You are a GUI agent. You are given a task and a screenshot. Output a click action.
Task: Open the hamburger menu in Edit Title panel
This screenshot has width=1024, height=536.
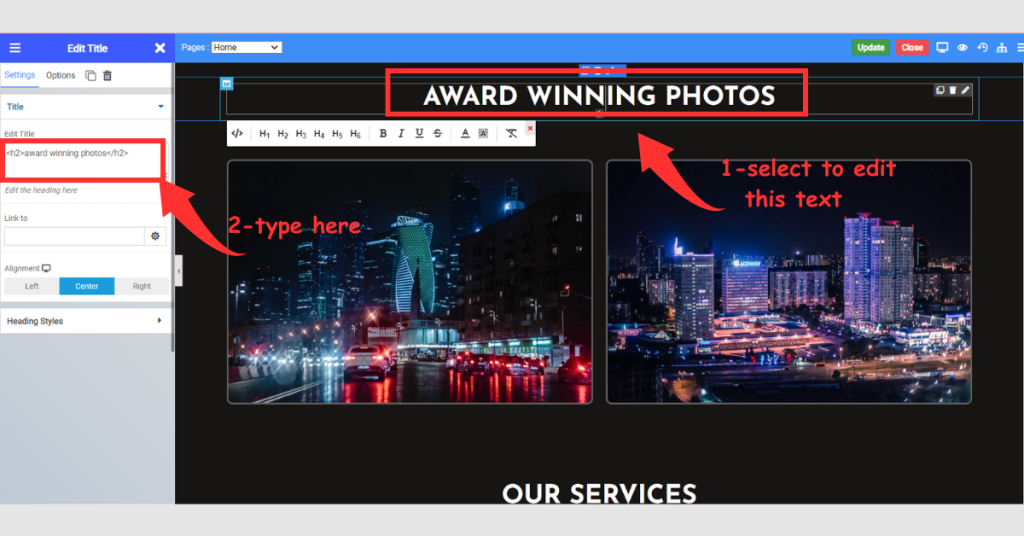(14, 48)
